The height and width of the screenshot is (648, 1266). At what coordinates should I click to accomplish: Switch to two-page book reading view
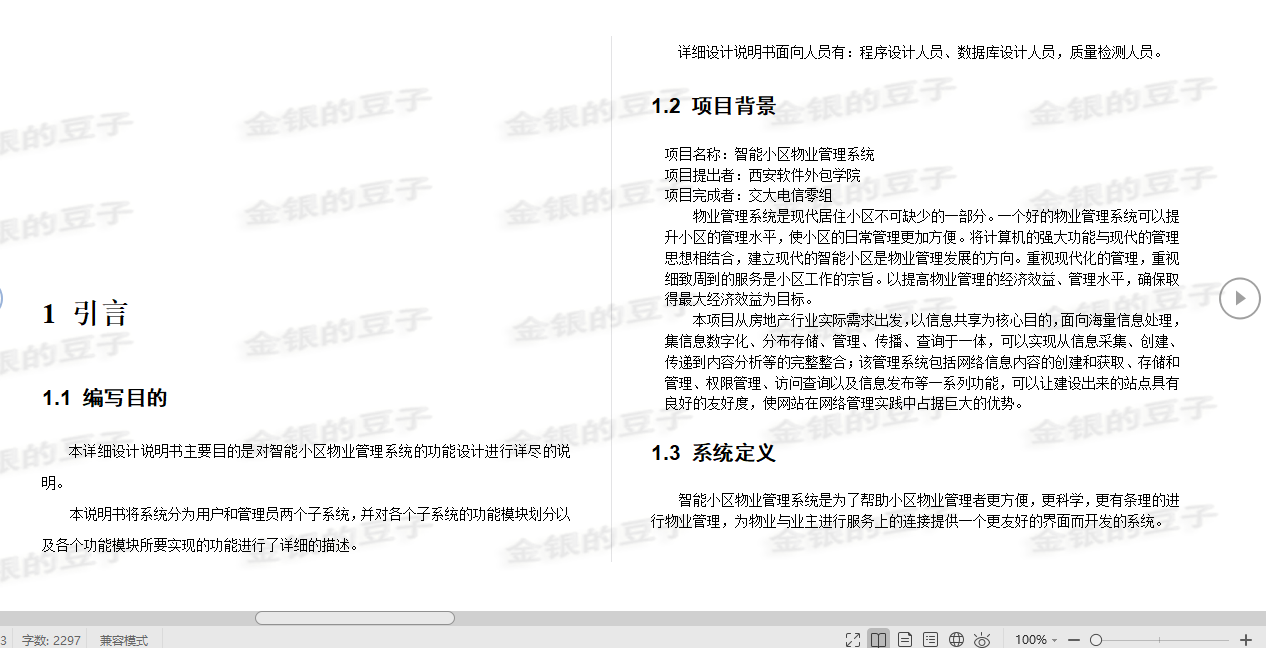pyautogui.click(x=877, y=638)
